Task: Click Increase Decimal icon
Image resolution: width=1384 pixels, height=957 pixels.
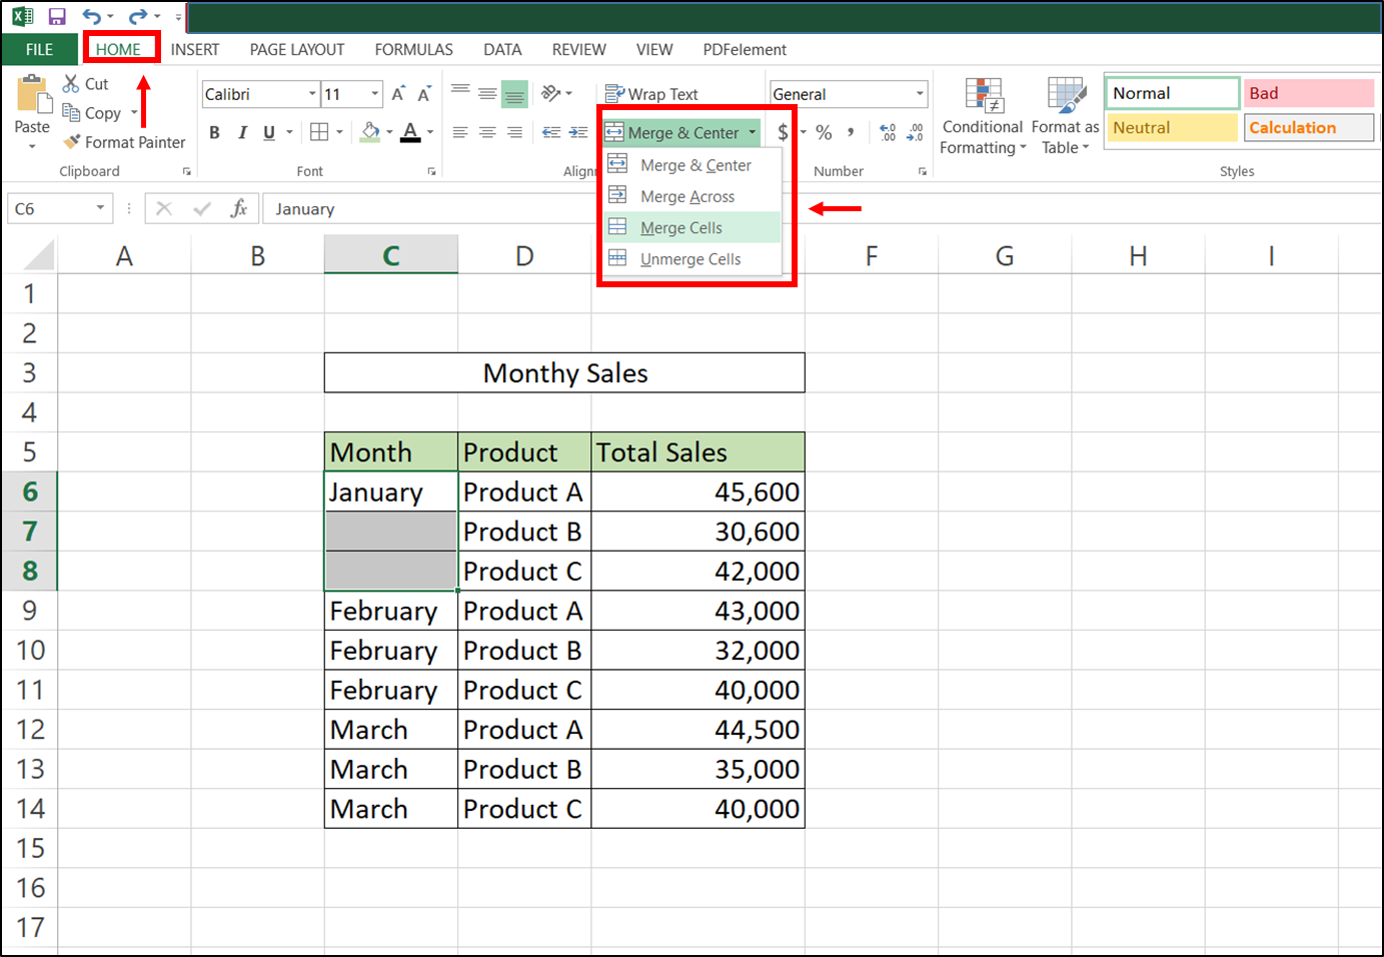Action: point(888,132)
